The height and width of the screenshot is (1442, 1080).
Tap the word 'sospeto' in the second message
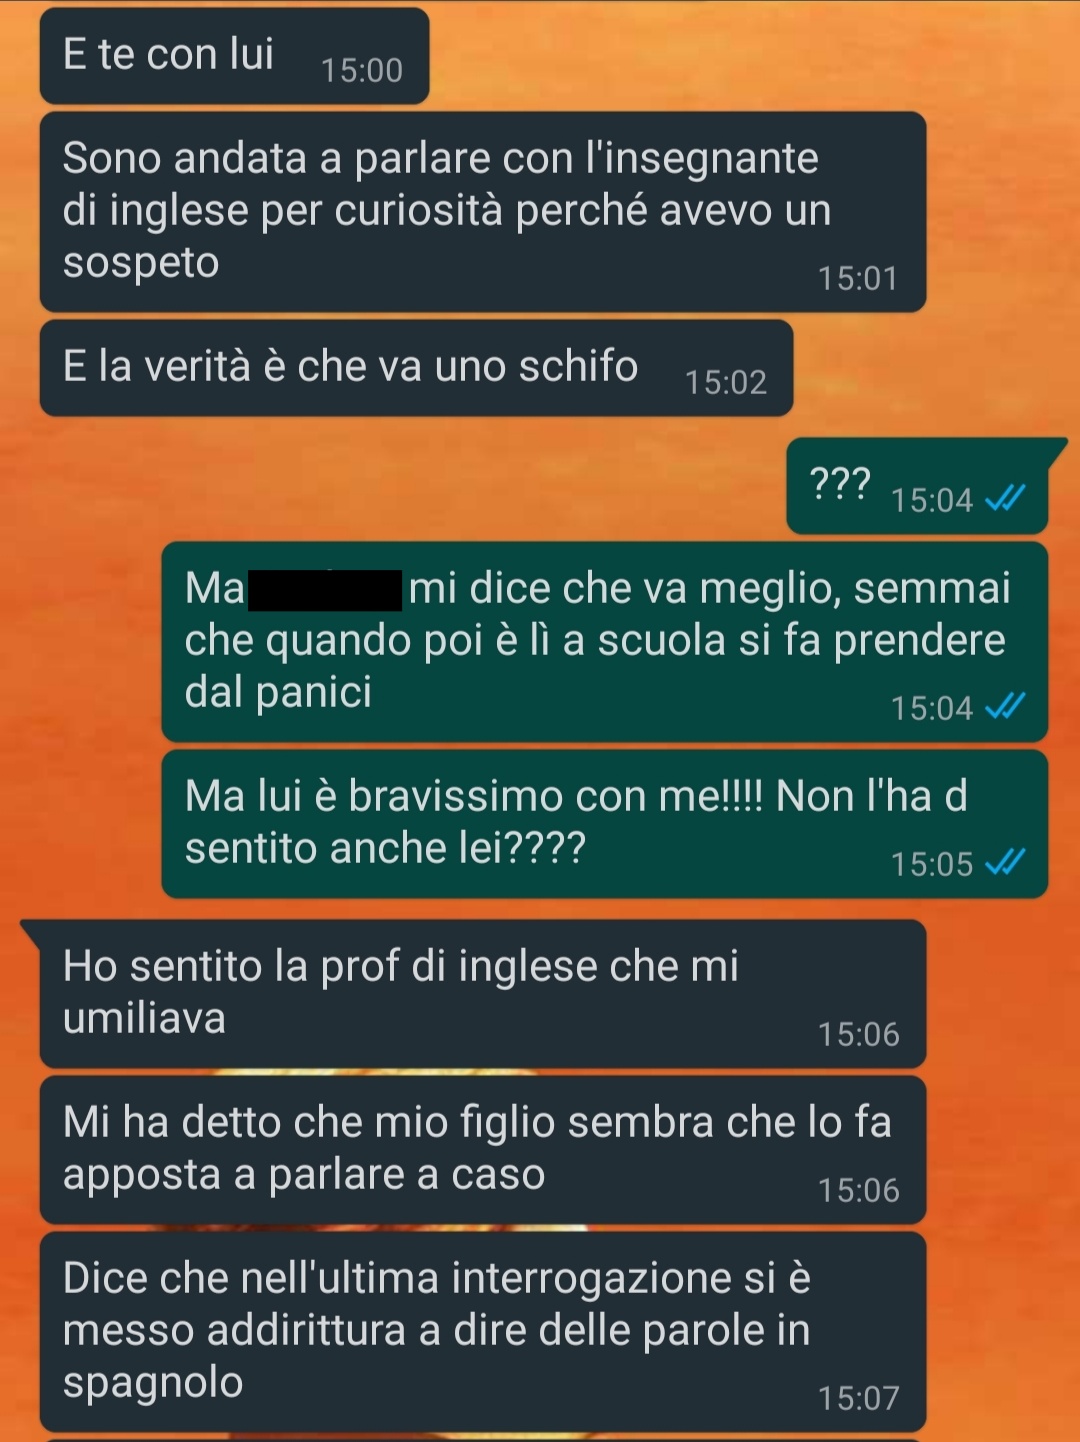141,265
